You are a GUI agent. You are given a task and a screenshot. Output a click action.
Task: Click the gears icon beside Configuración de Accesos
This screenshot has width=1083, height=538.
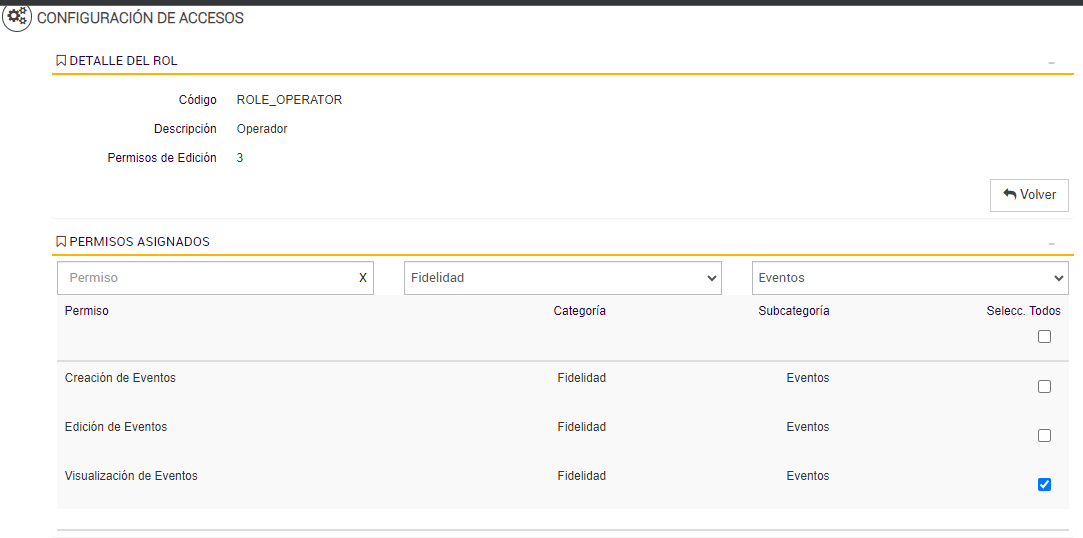(x=17, y=17)
